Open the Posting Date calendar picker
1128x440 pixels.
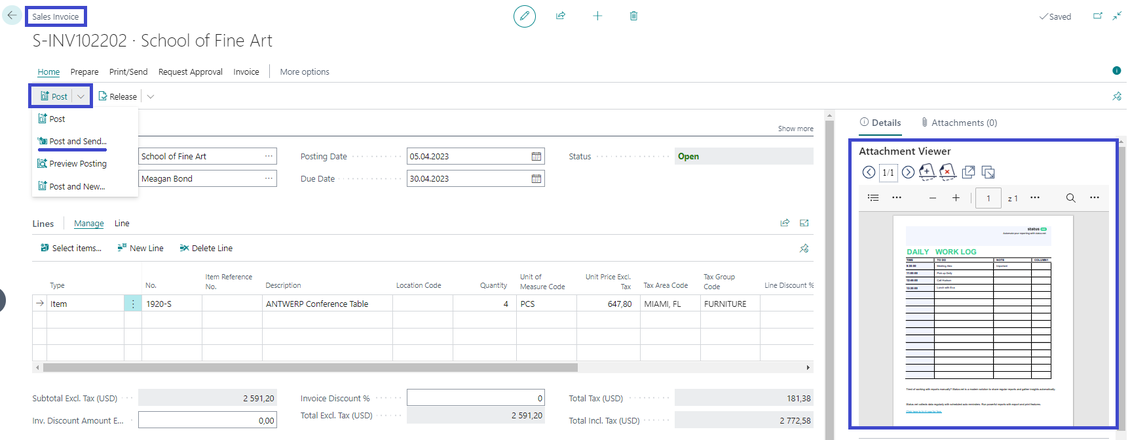tap(537, 157)
